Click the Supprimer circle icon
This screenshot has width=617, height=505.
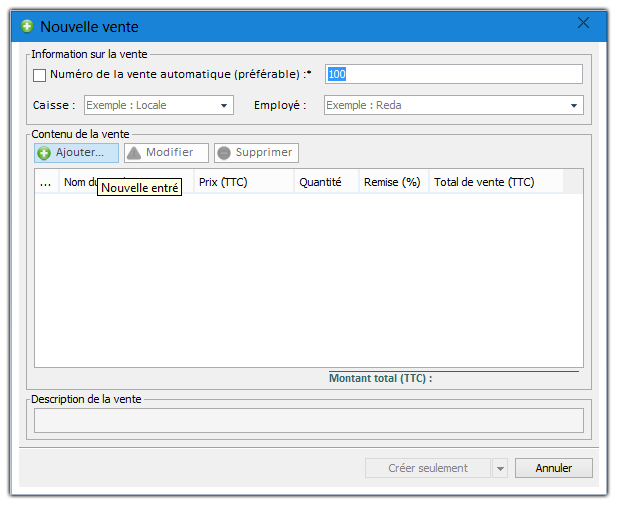pos(224,153)
